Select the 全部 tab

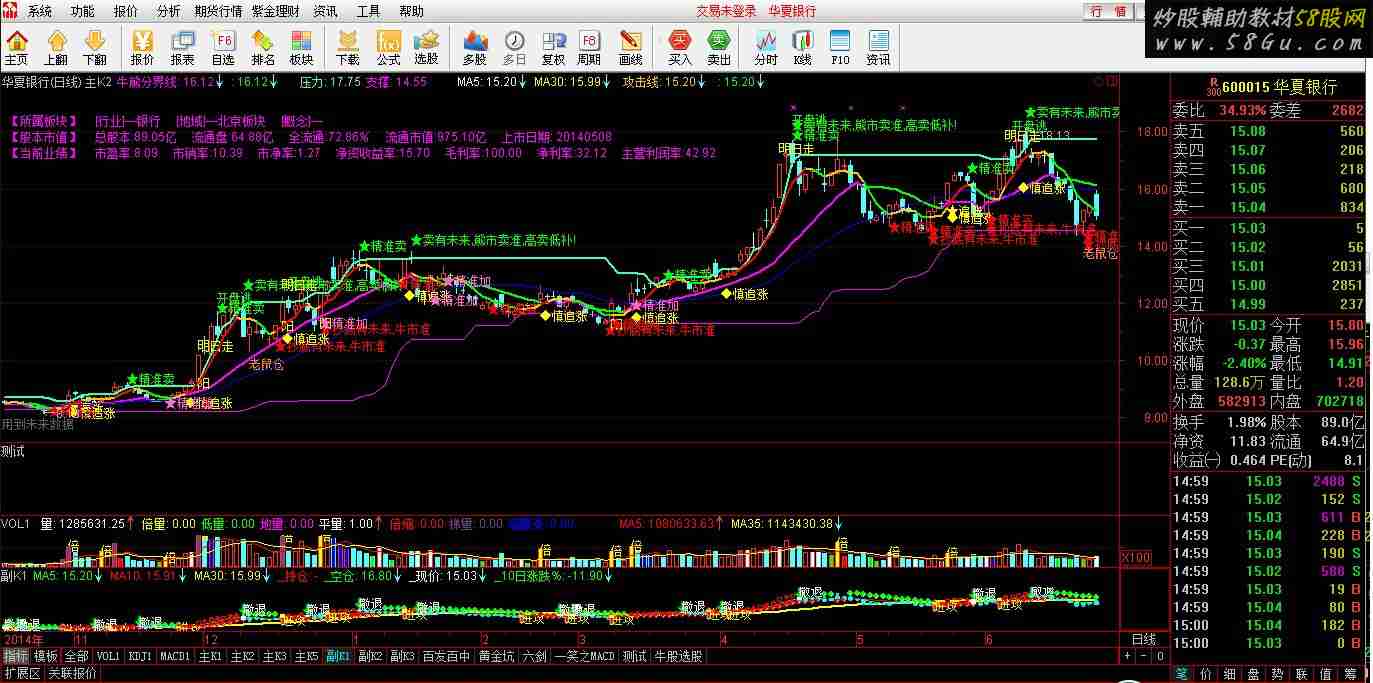(77, 657)
